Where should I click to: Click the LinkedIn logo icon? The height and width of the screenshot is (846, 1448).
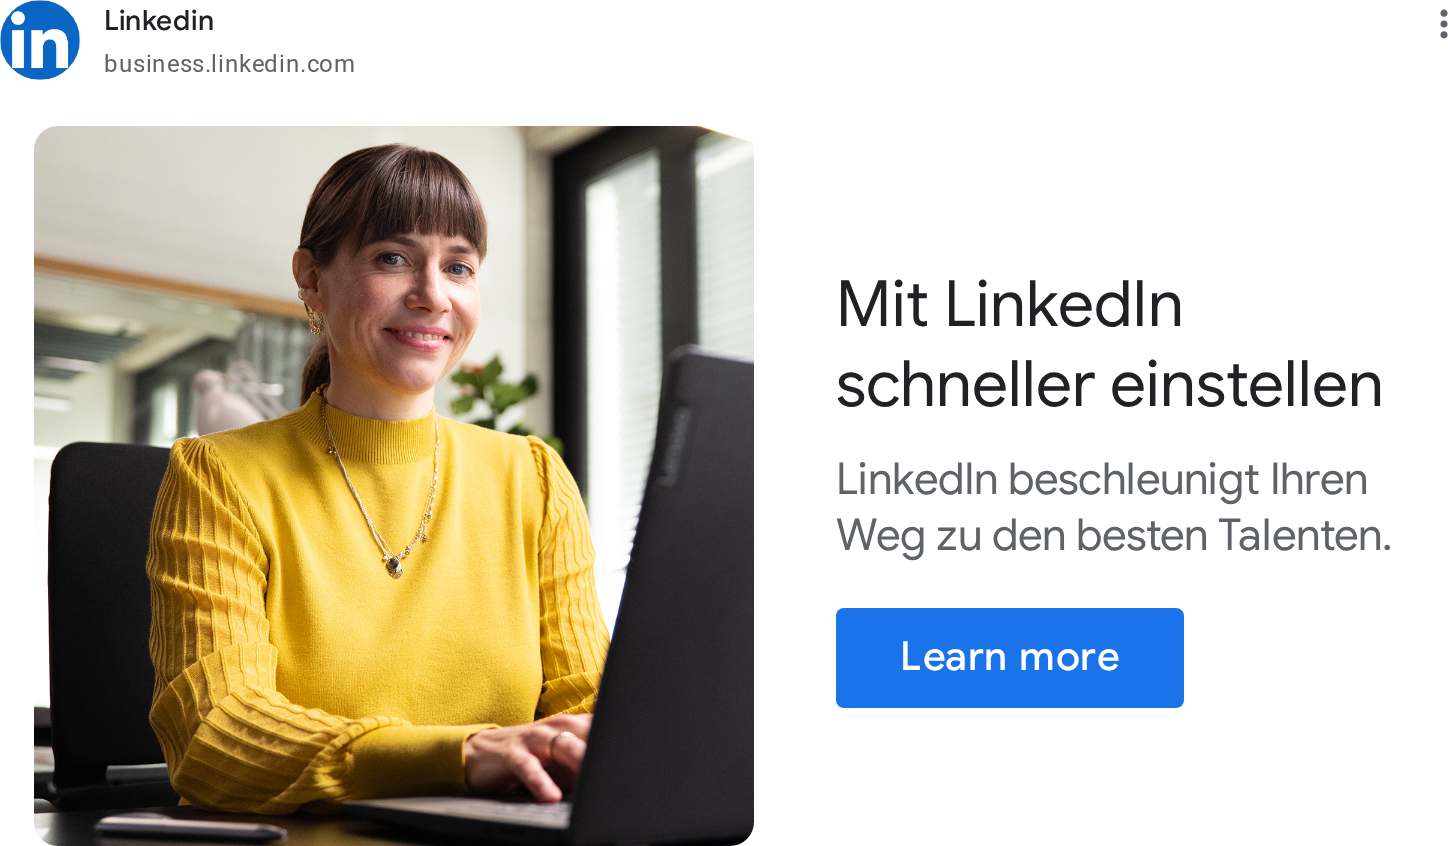[40, 40]
